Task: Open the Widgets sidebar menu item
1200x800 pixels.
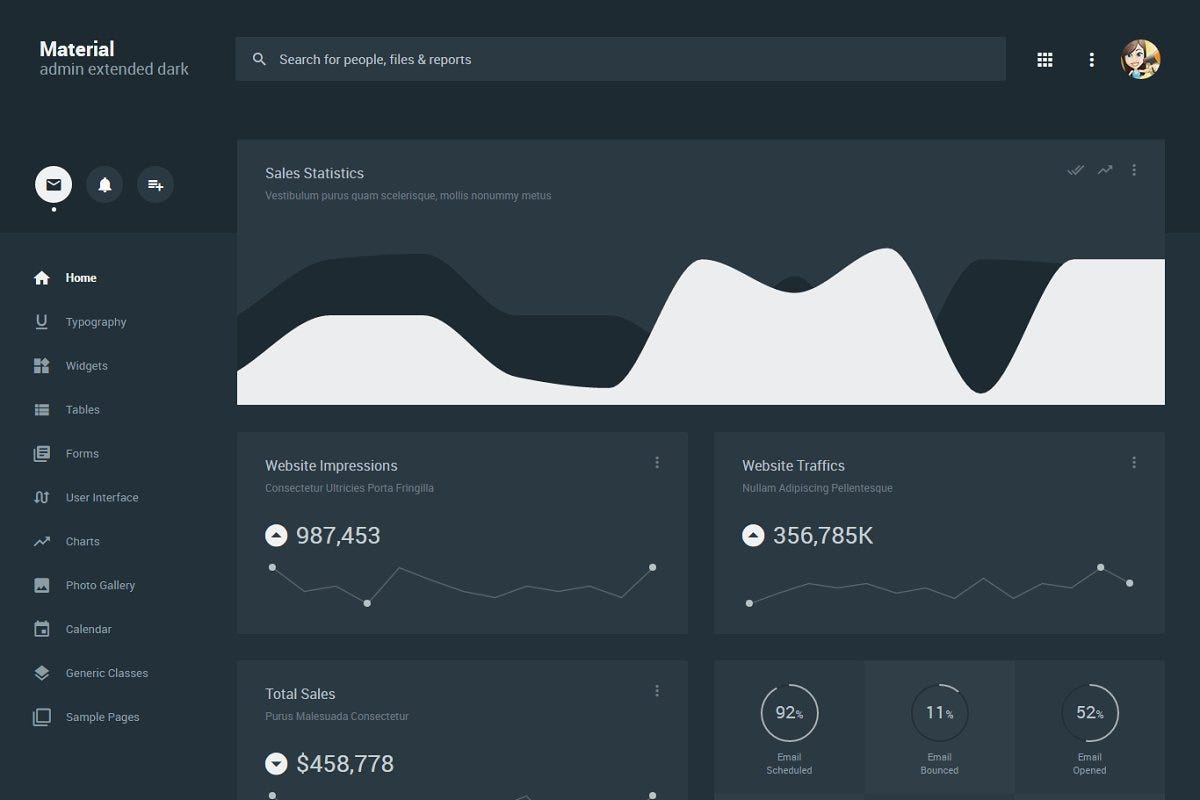Action: [x=87, y=366]
